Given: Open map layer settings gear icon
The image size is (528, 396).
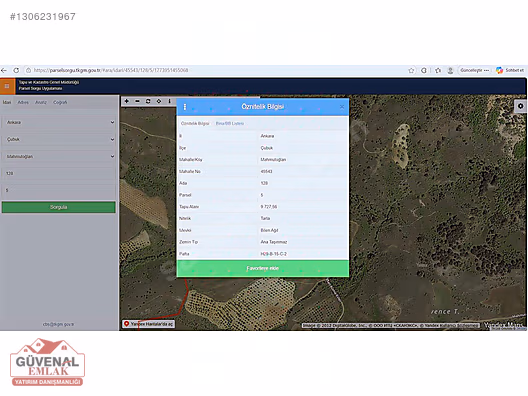Looking at the screenshot, I should click(521, 106).
